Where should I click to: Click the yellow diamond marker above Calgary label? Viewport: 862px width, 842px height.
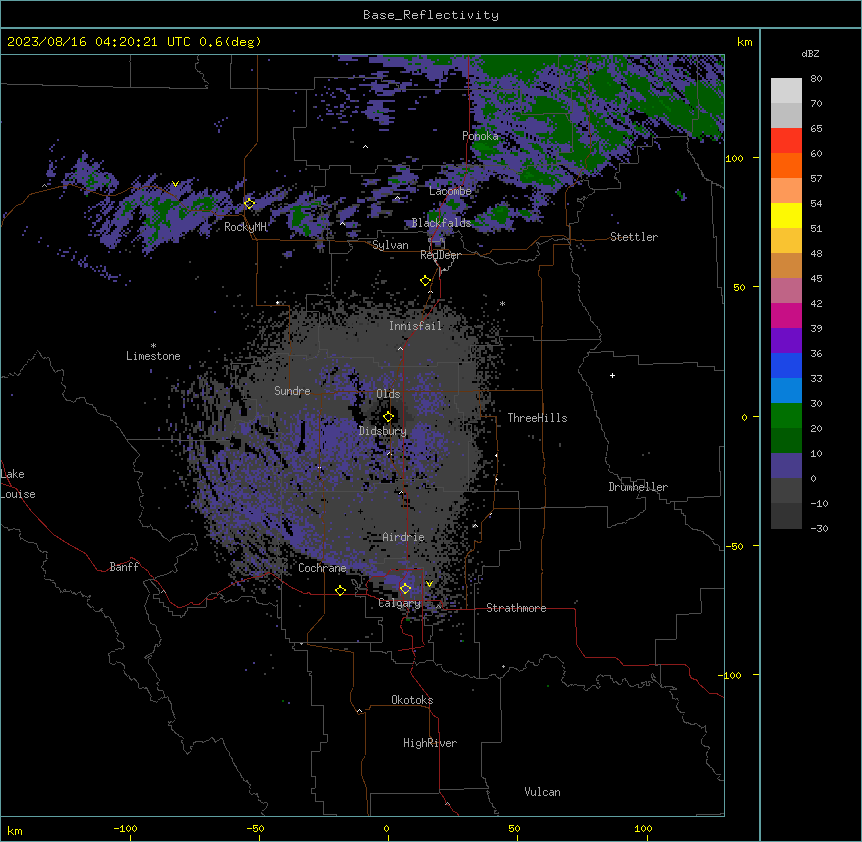pyautogui.click(x=405, y=589)
